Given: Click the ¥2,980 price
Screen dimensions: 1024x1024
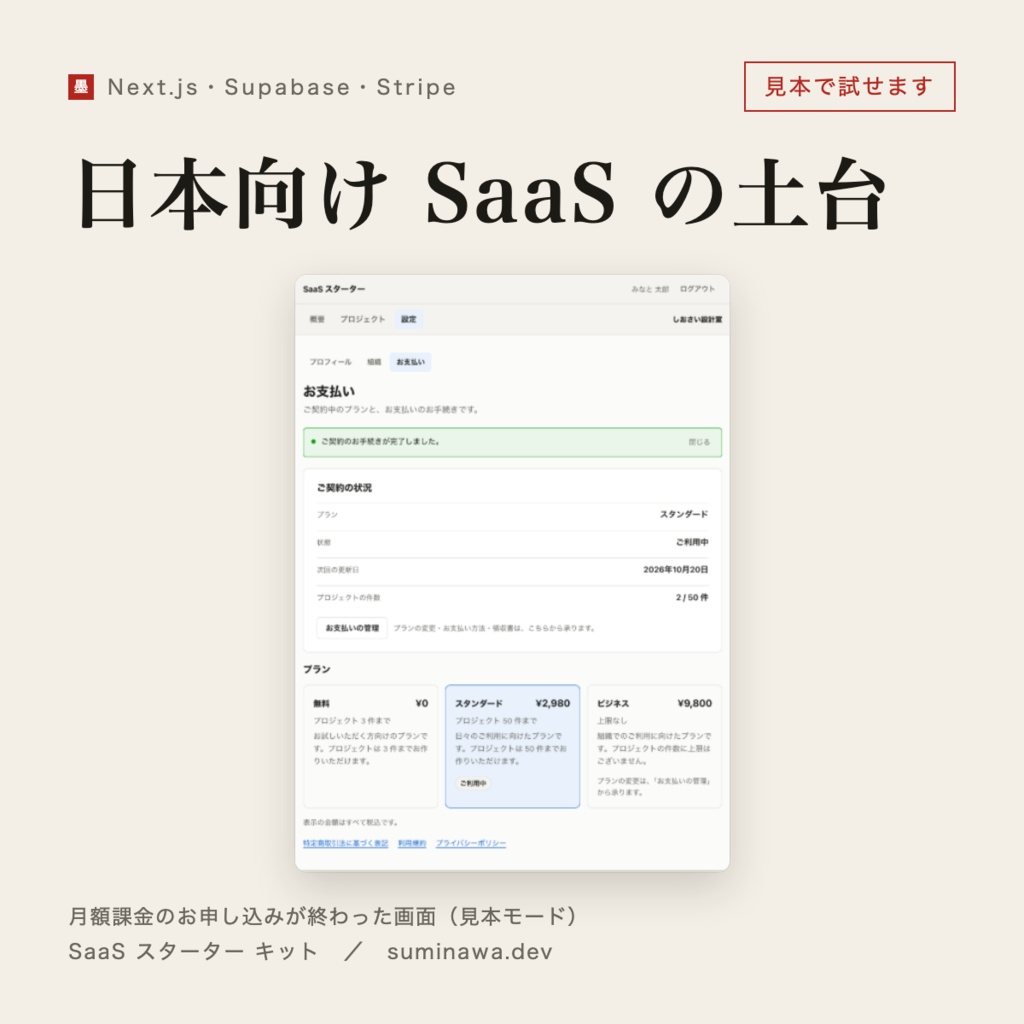Looking at the screenshot, I should [552, 703].
